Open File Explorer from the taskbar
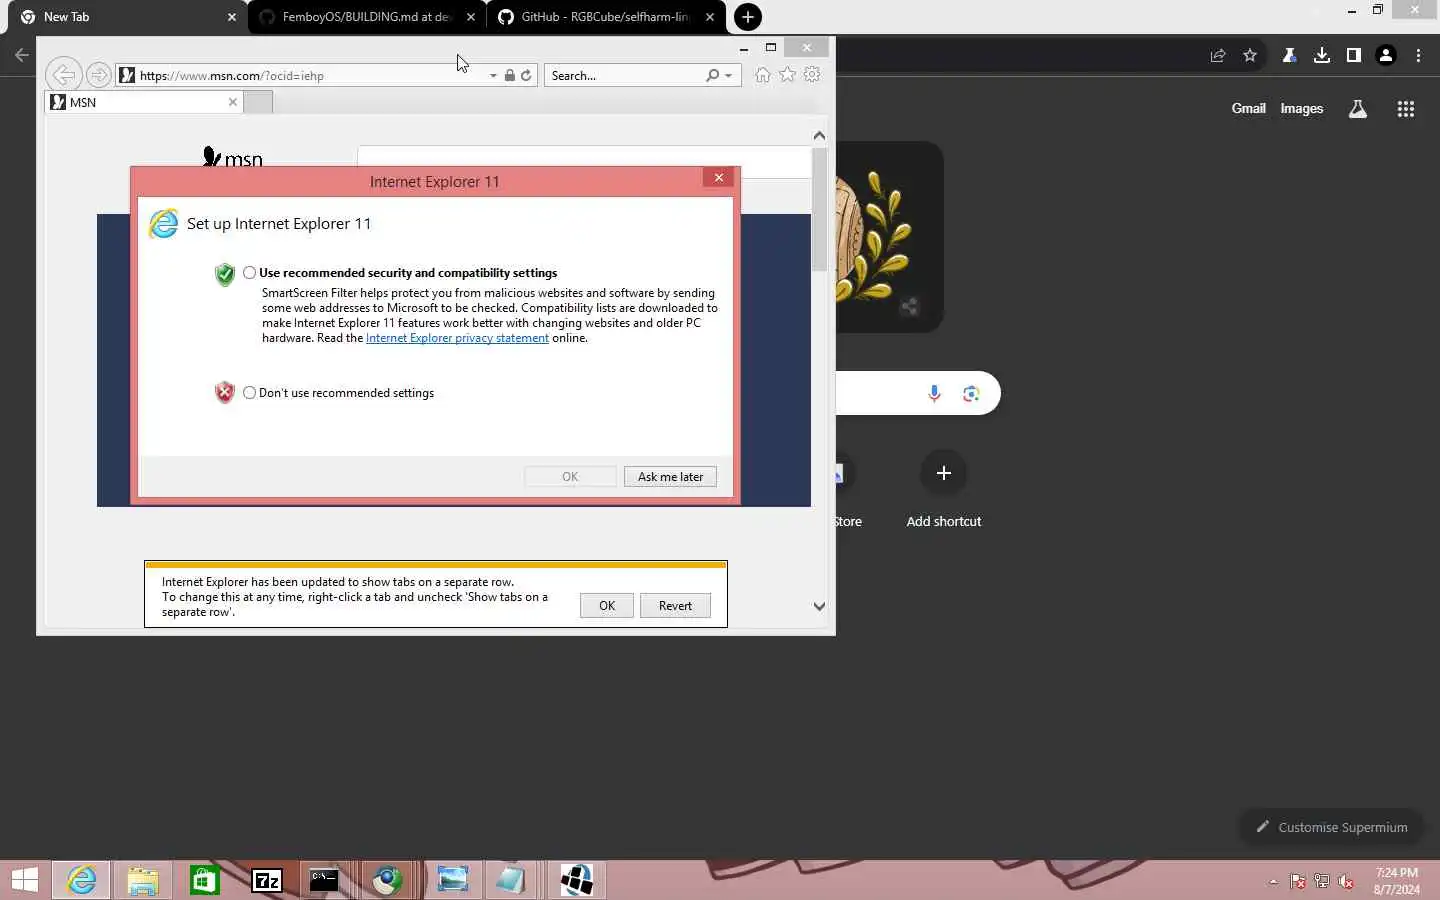1440x900 pixels. point(143,880)
